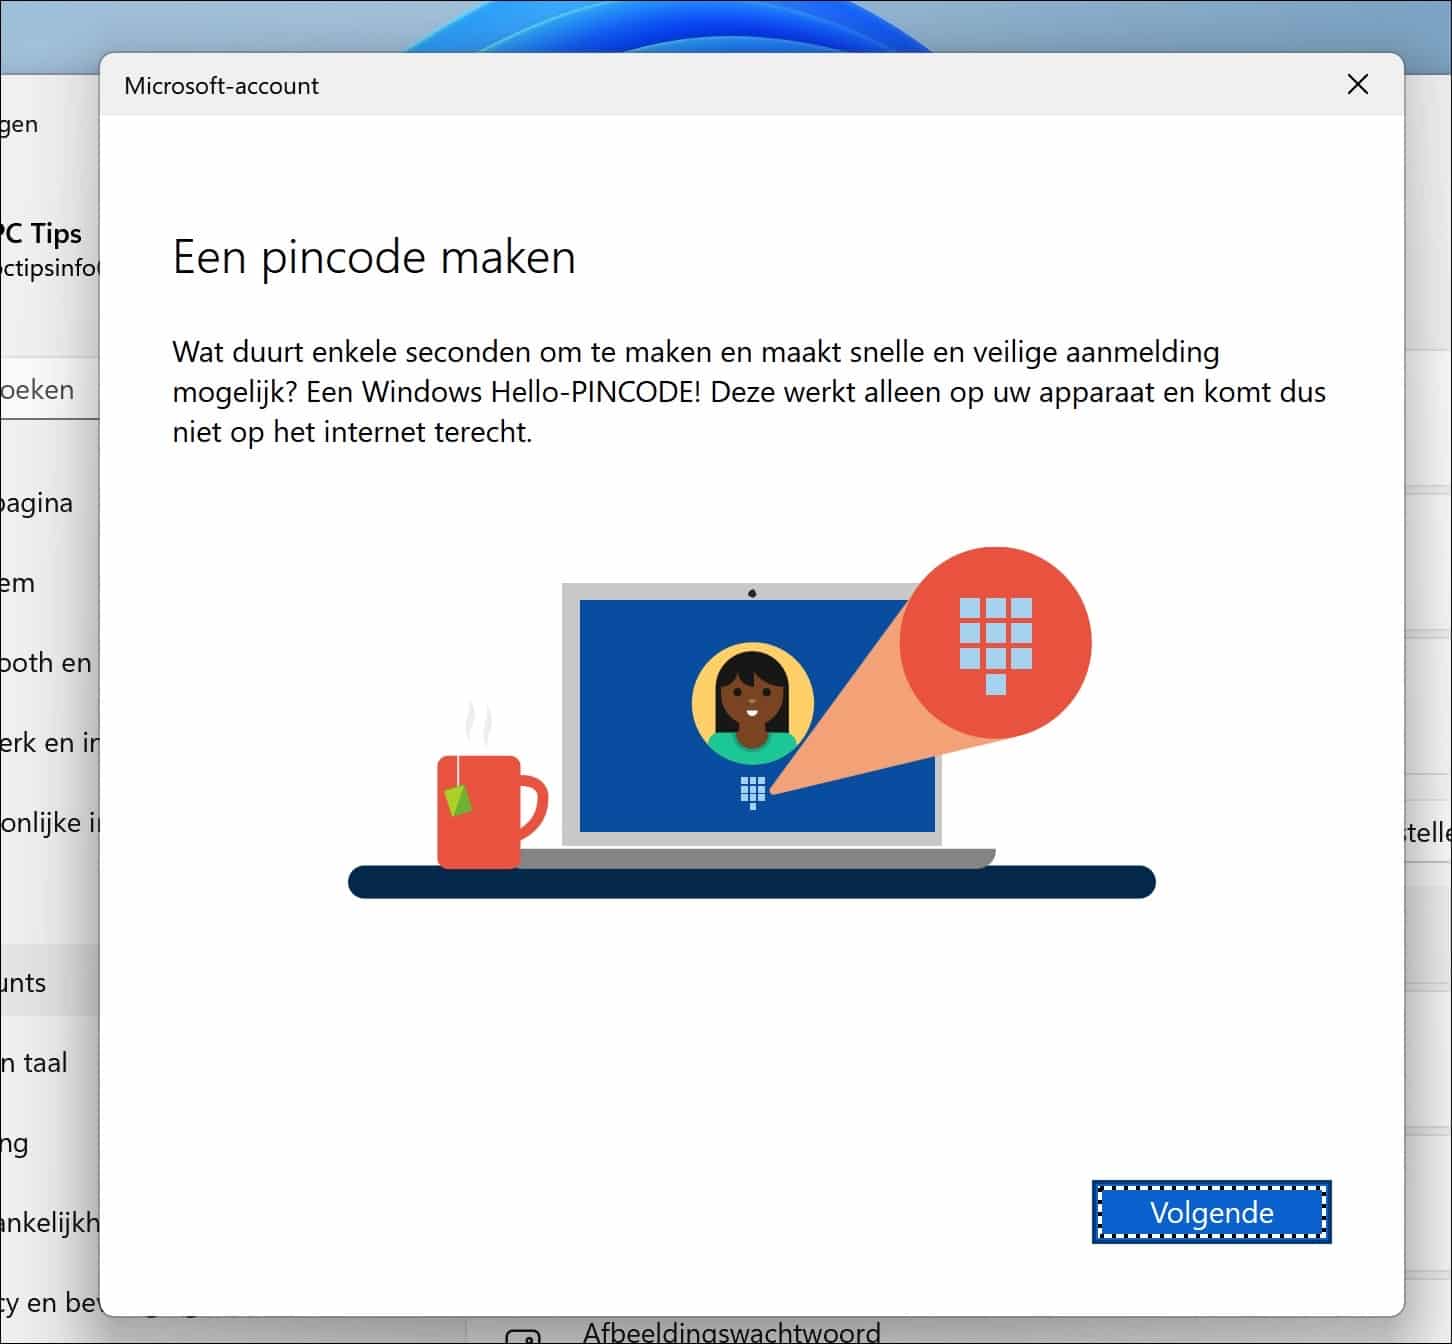Expand the Afbeeldingswachtwoord option

[x=731, y=1331]
